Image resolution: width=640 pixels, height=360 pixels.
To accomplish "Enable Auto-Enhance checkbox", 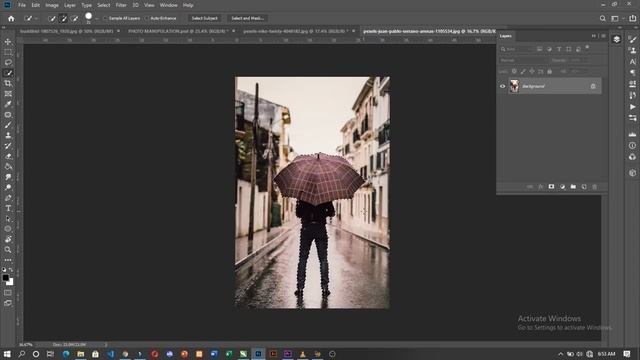I will pos(147,18).
